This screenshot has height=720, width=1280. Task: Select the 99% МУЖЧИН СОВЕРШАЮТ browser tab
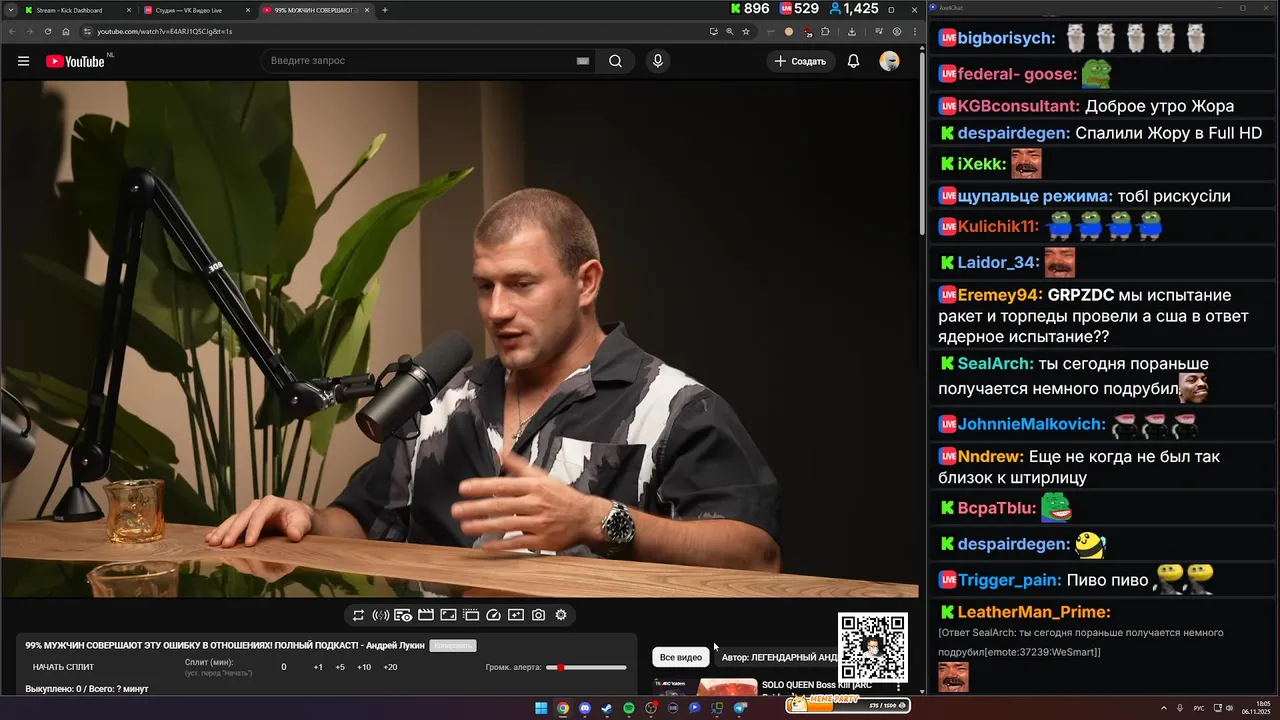point(315,10)
